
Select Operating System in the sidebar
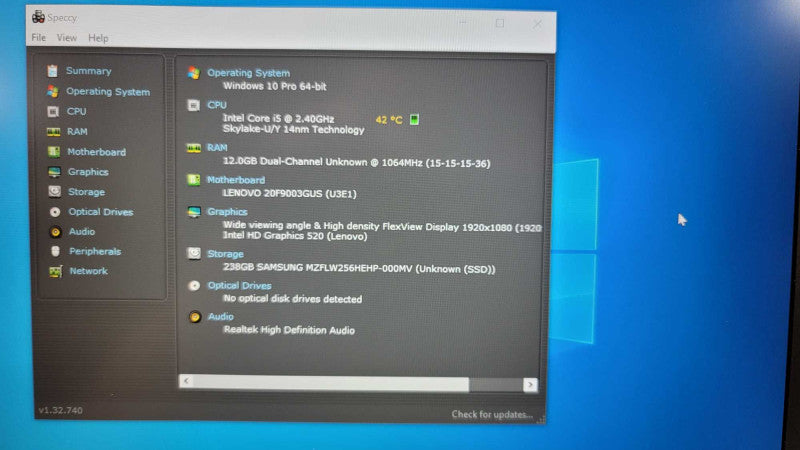(108, 92)
